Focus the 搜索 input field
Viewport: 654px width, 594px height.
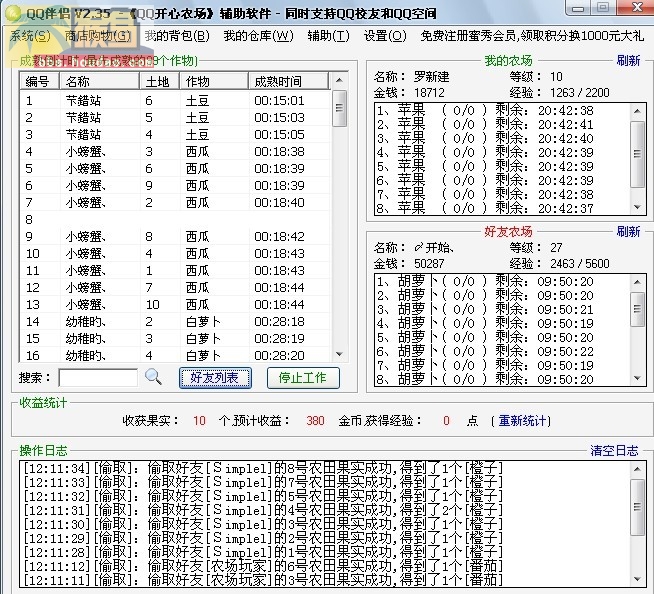[98, 378]
